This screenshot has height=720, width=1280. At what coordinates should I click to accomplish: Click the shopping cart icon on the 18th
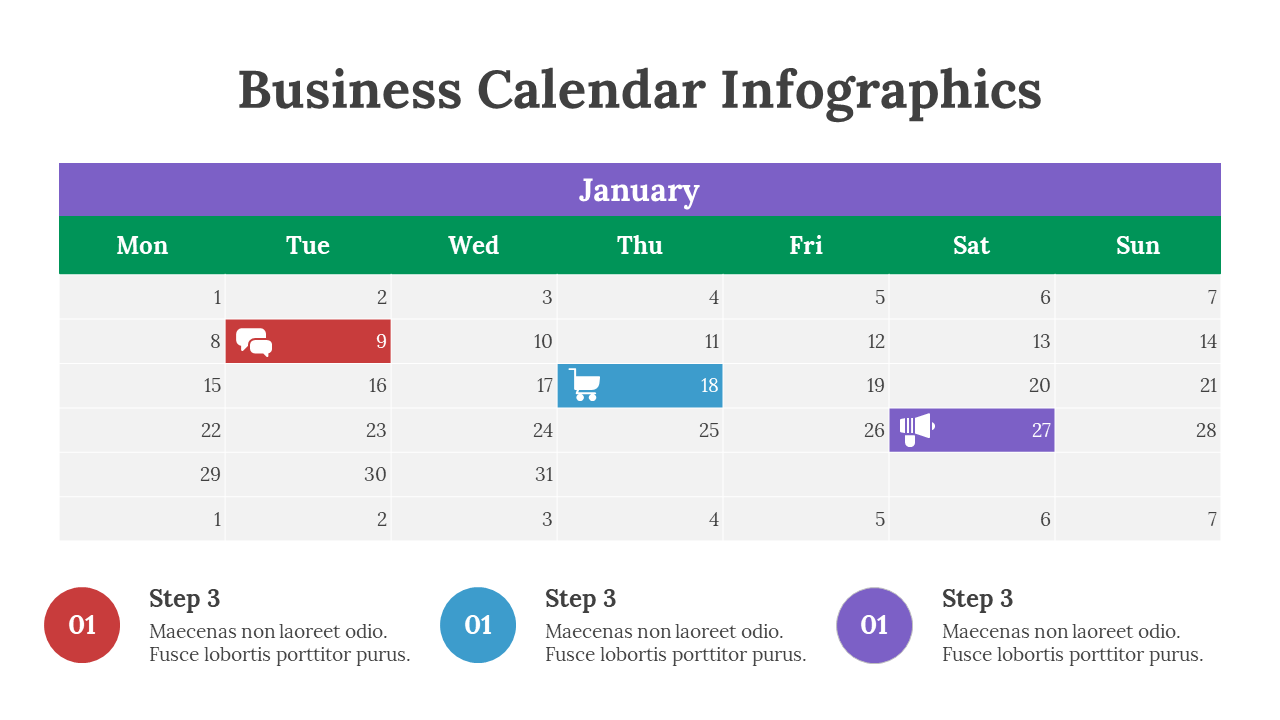click(585, 385)
